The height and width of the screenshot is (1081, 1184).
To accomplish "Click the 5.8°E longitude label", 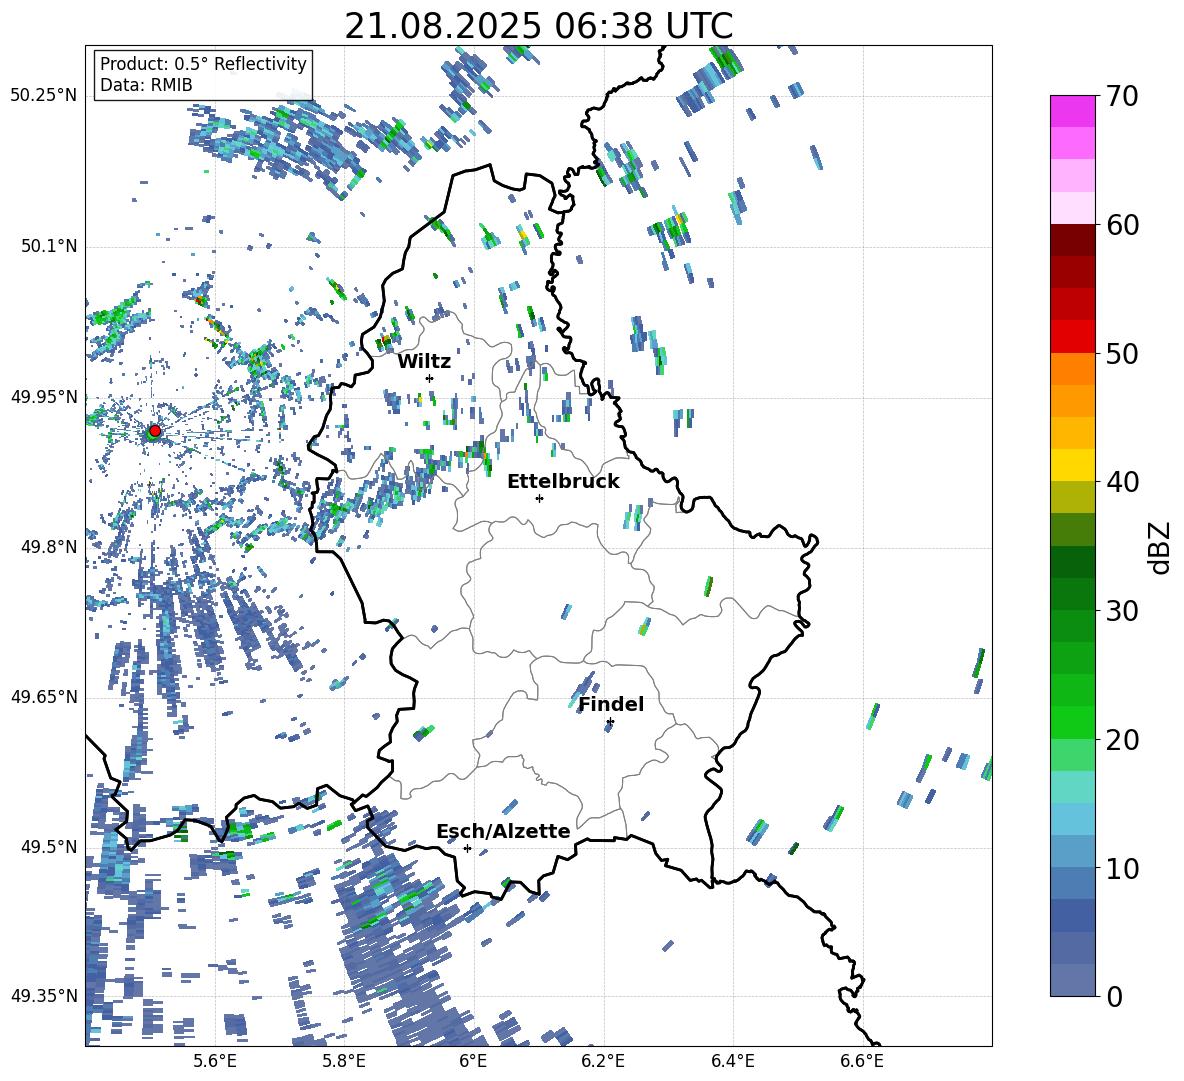I will 344,1061.
